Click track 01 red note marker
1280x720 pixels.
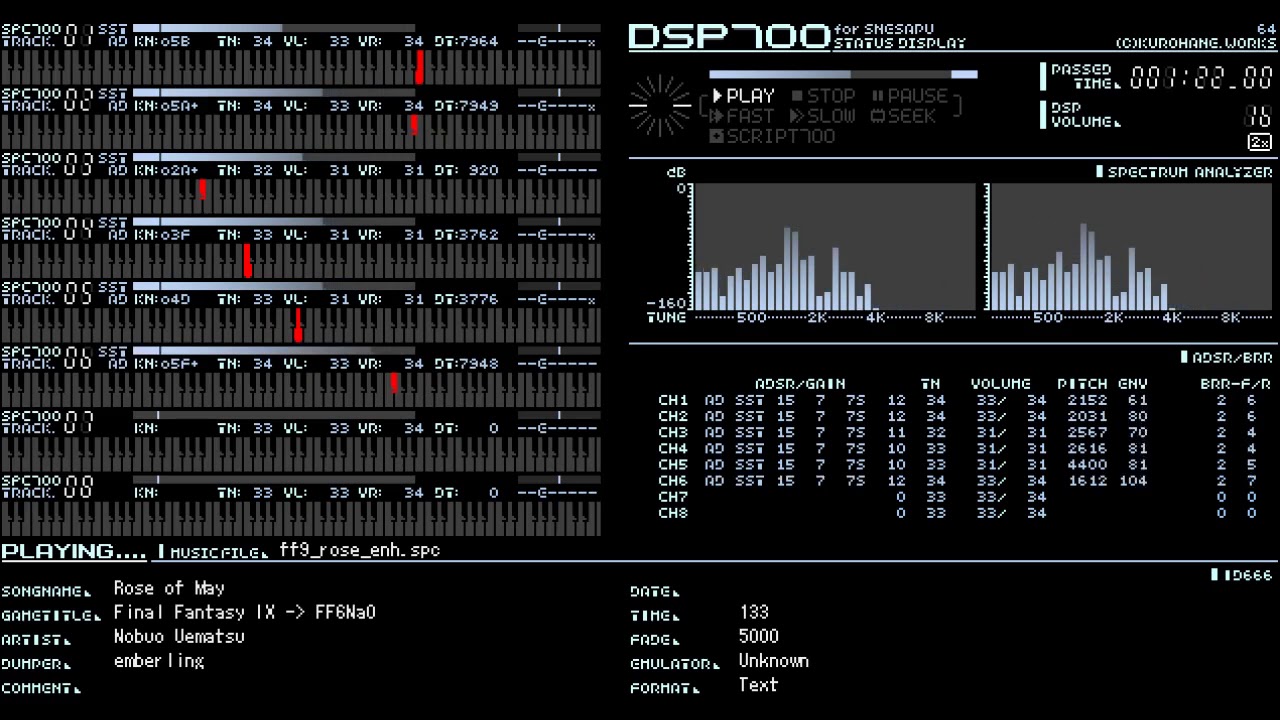[420, 66]
